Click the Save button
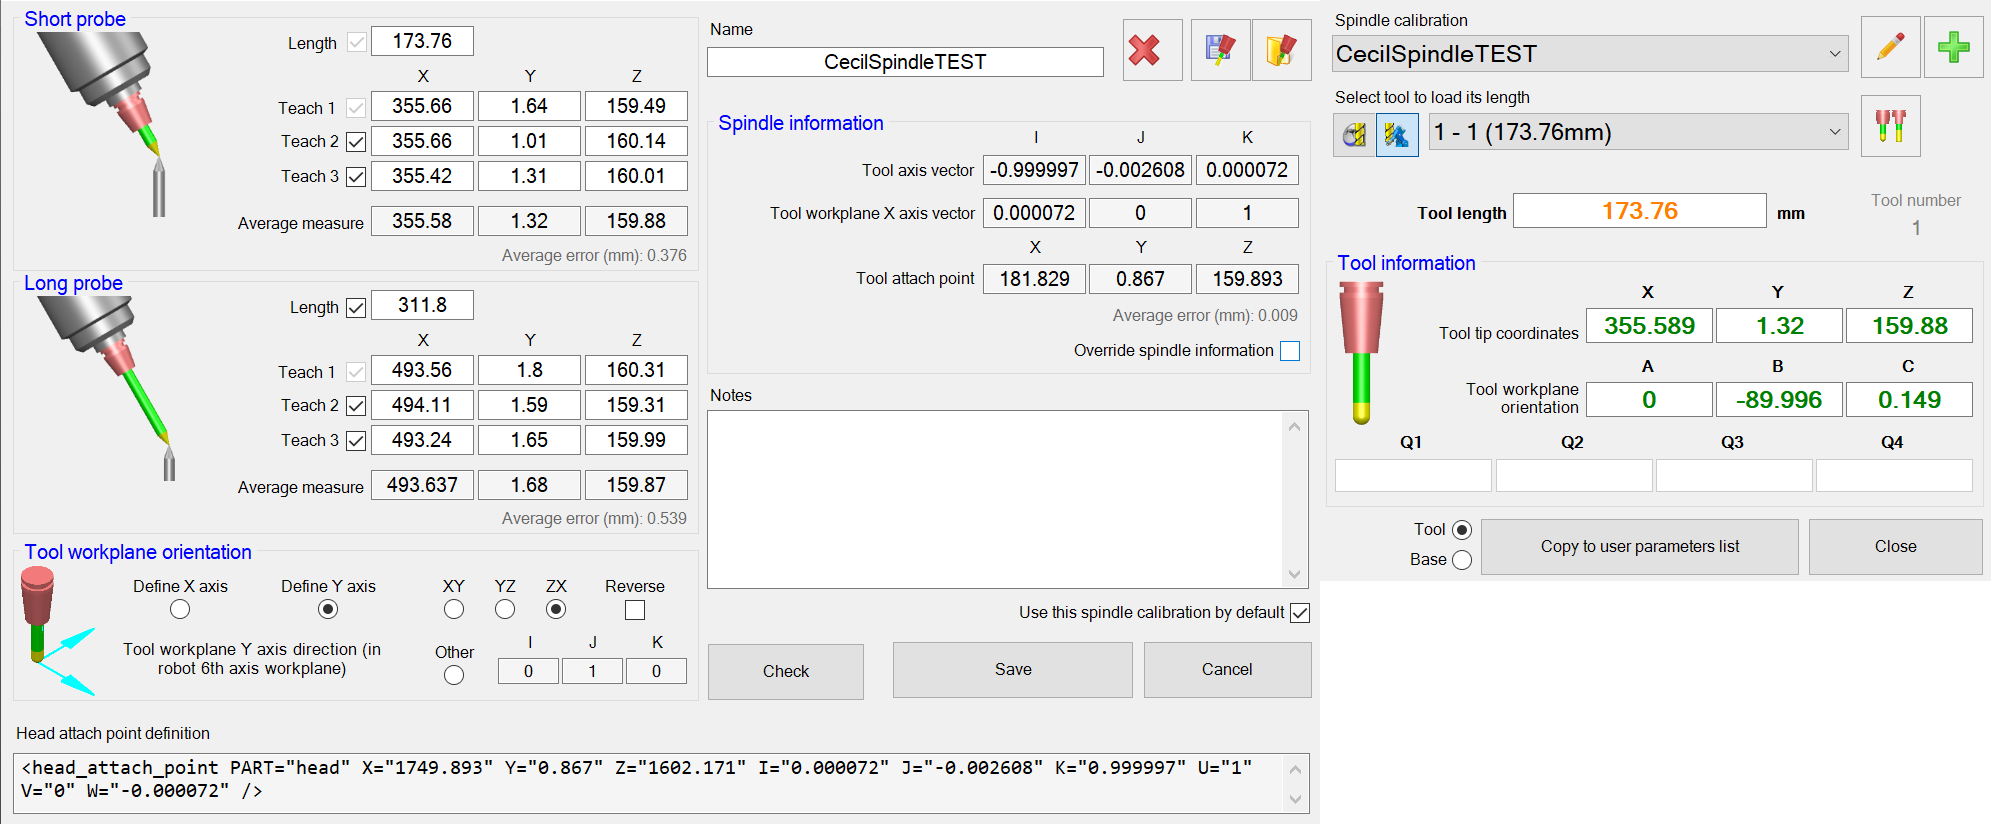 pos(1012,670)
